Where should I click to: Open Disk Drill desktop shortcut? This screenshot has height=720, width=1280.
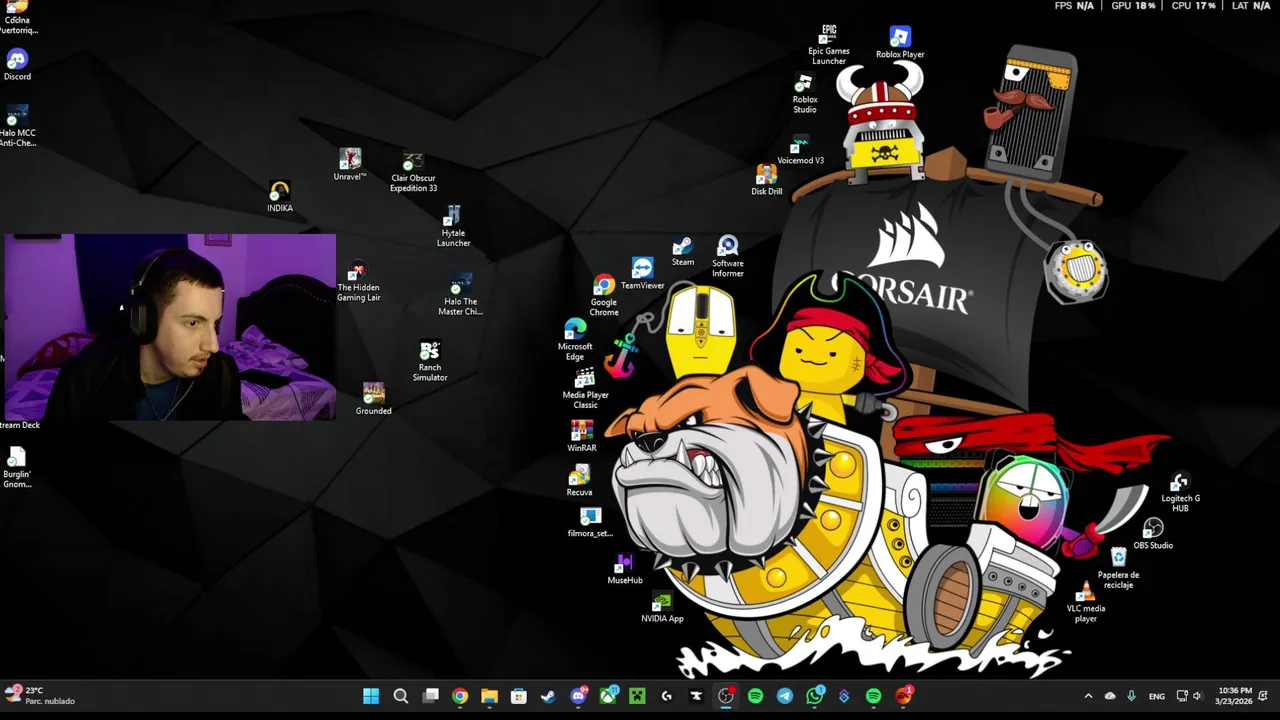tap(767, 180)
